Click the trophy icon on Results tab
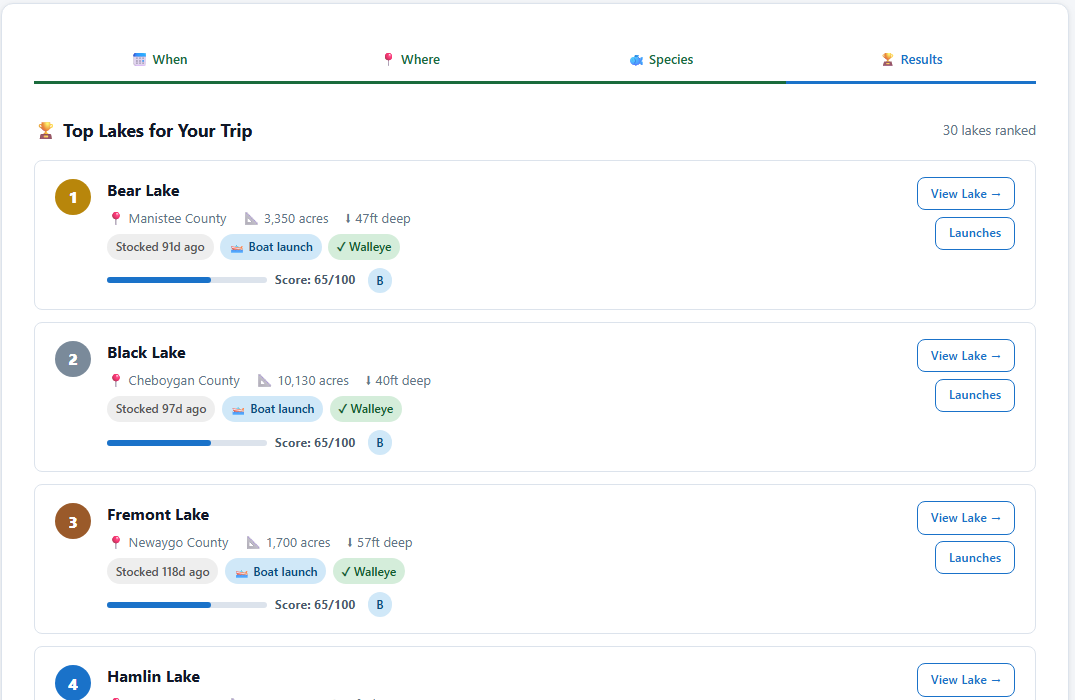 tap(887, 60)
